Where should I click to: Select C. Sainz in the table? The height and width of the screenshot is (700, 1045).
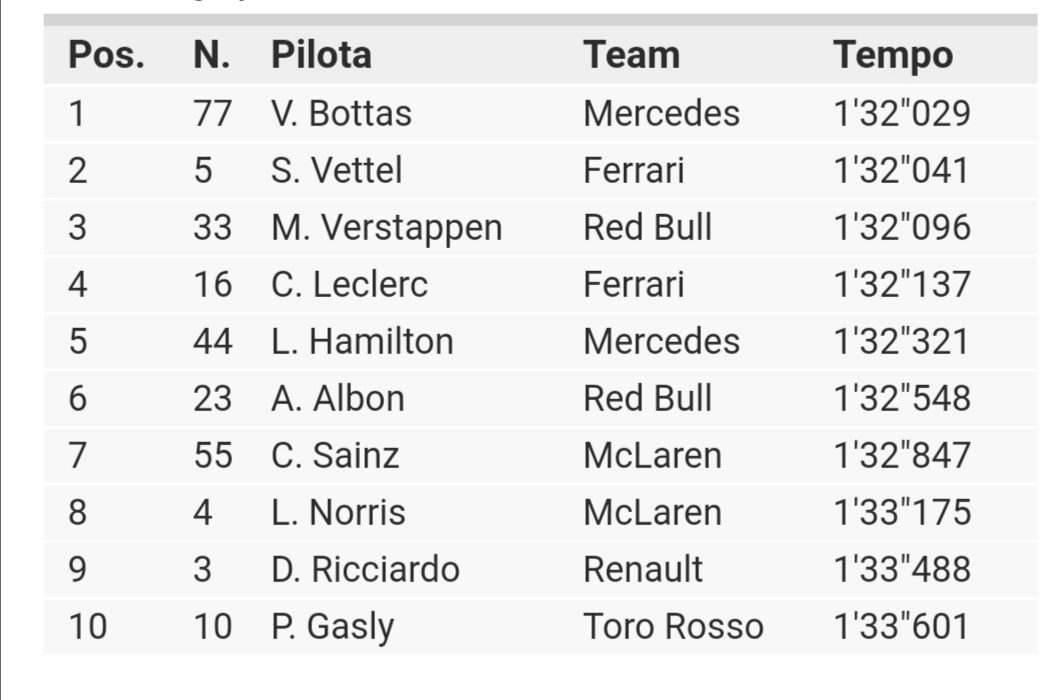[335, 455]
